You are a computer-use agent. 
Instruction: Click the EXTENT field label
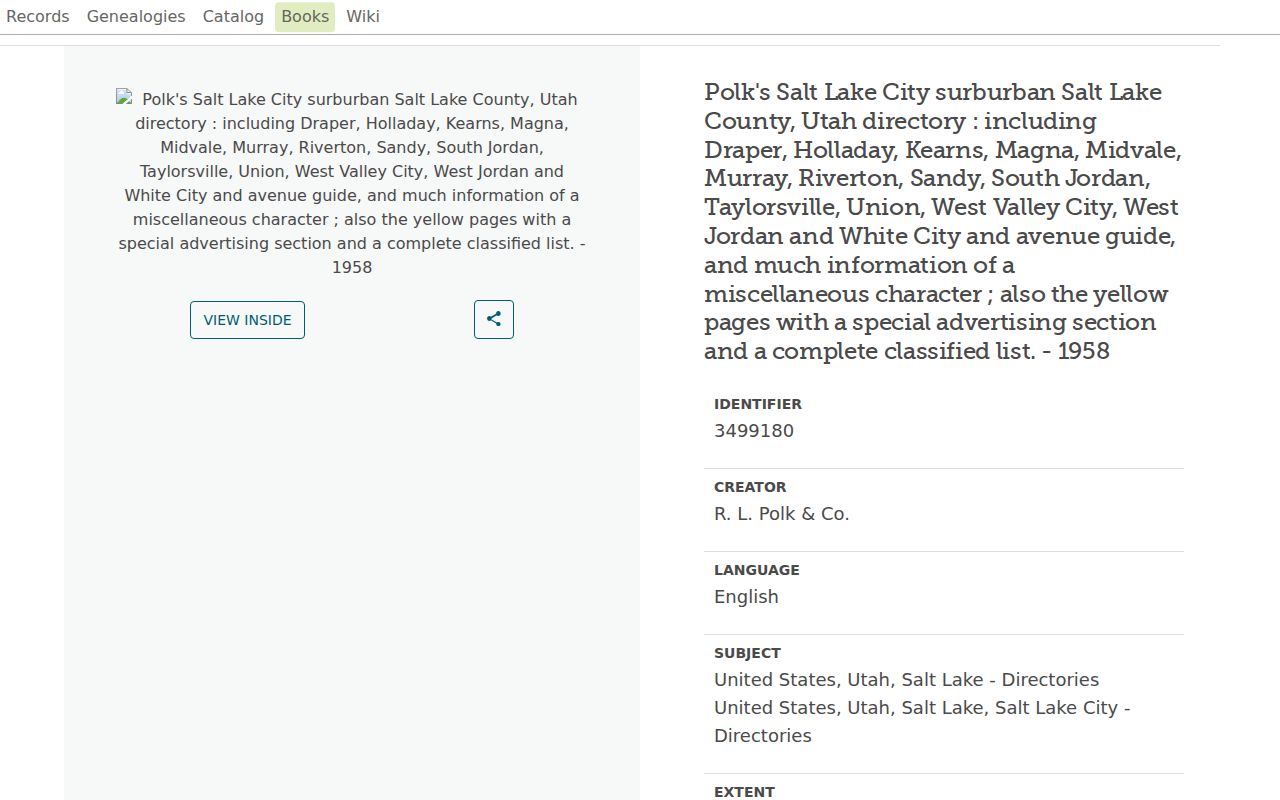(x=744, y=792)
